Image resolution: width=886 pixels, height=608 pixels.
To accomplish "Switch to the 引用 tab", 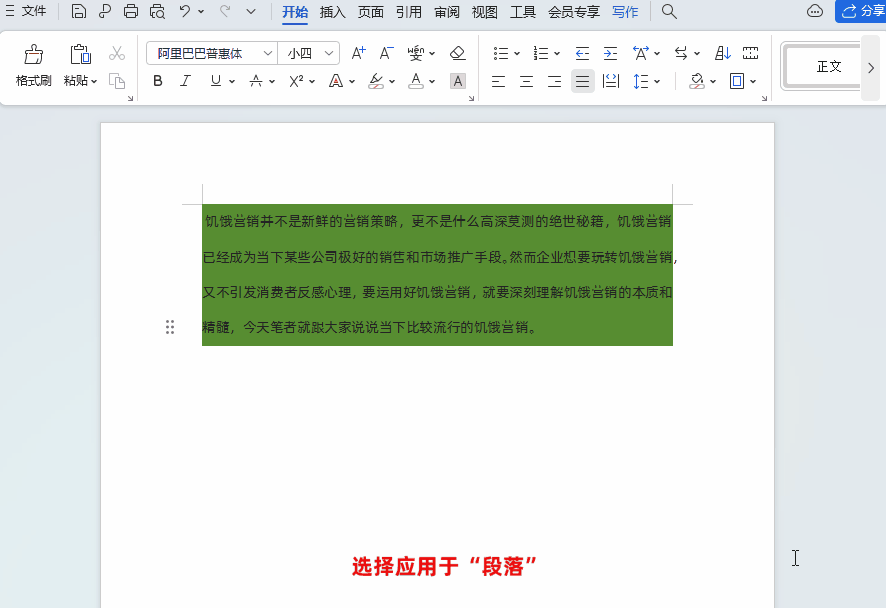I will [409, 12].
